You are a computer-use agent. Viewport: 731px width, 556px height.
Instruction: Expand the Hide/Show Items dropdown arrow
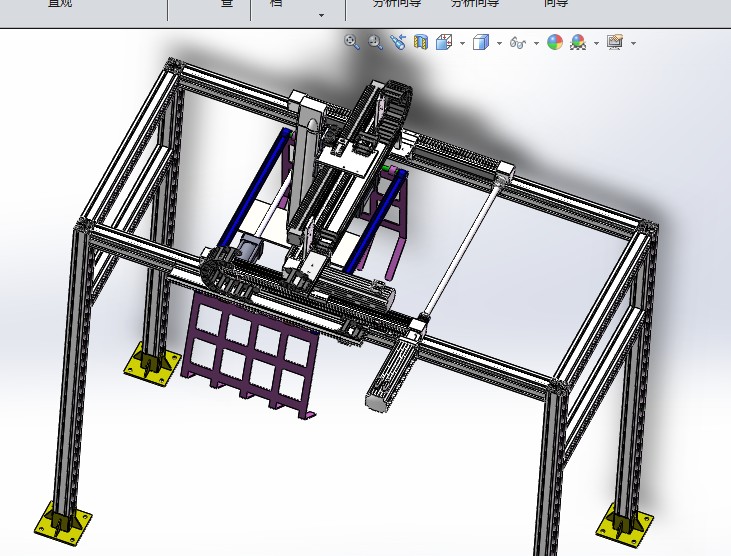(x=536, y=43)
